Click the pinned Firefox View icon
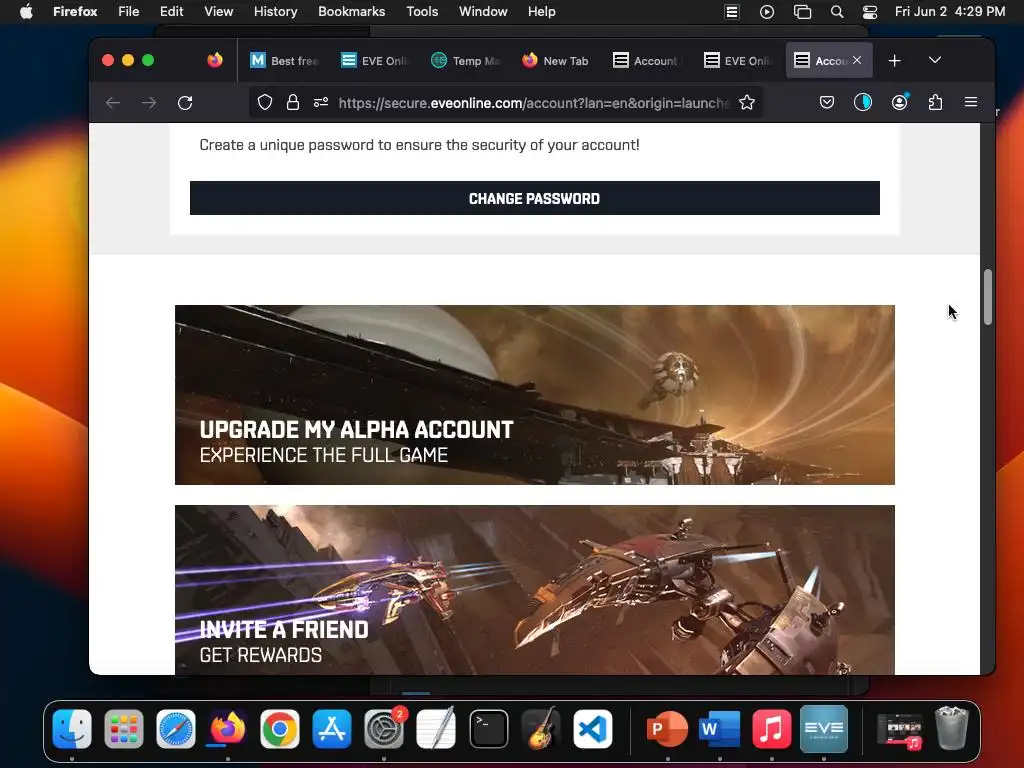The image size is (1024, 768). point(215,61)
